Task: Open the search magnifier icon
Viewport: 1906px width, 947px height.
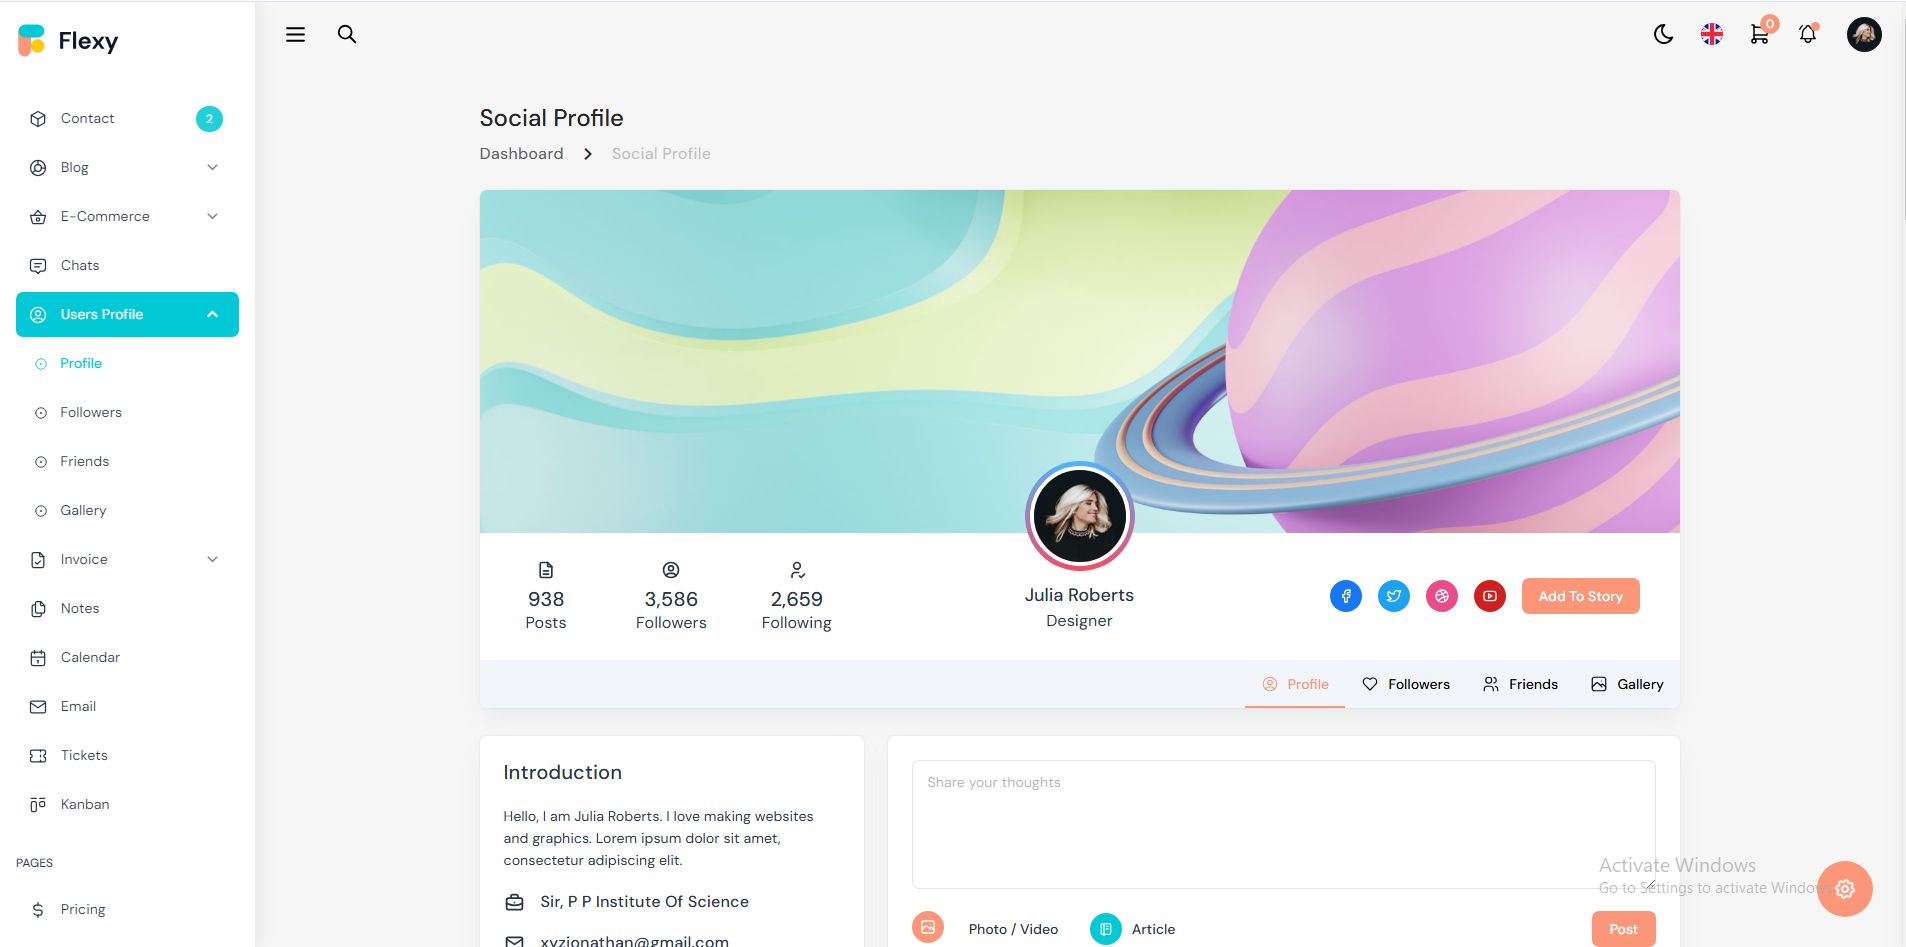Action: [x=347, y=34]
